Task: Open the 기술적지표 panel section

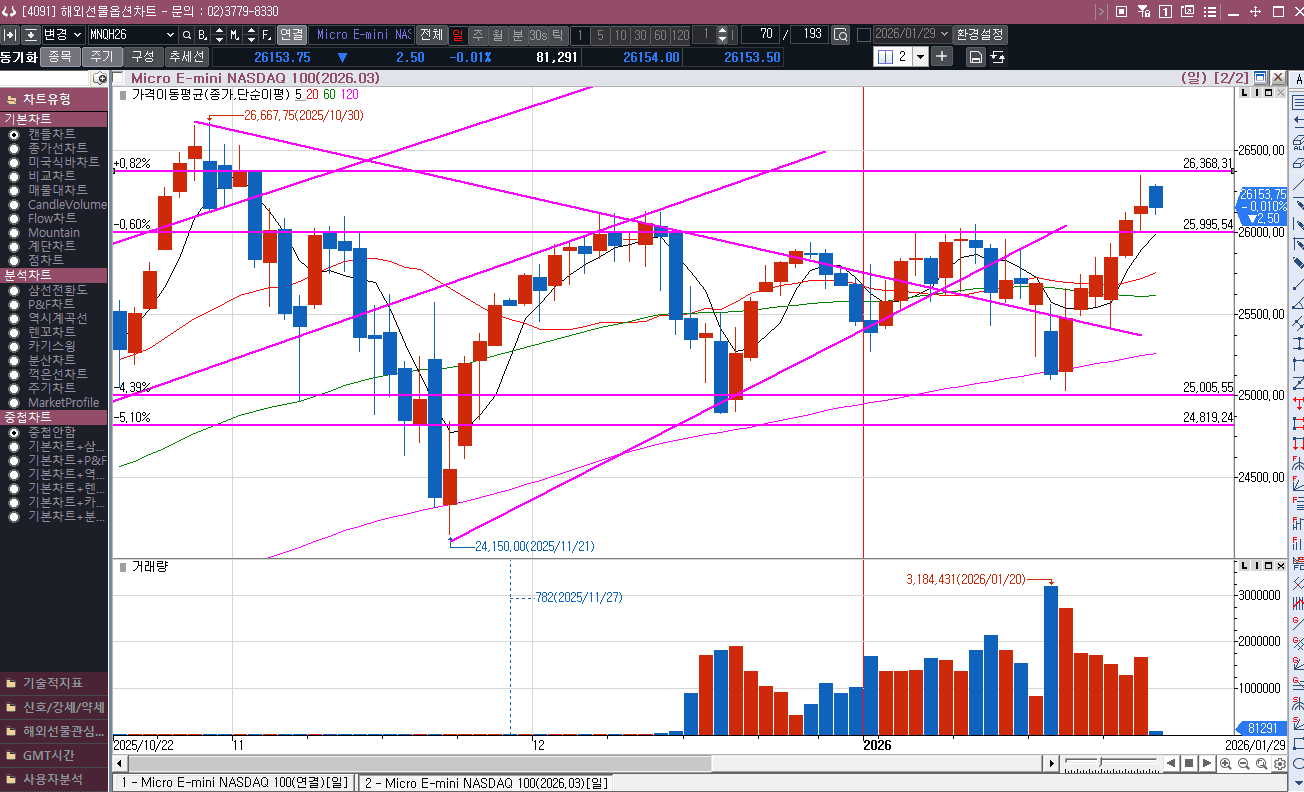Action: point(53,684)
